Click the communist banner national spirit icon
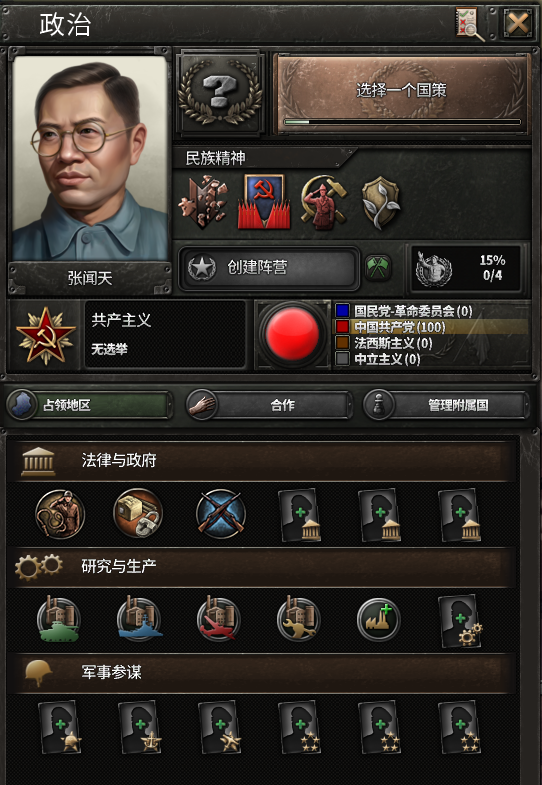This screenshot has height=785, width=542. (264, 202)
